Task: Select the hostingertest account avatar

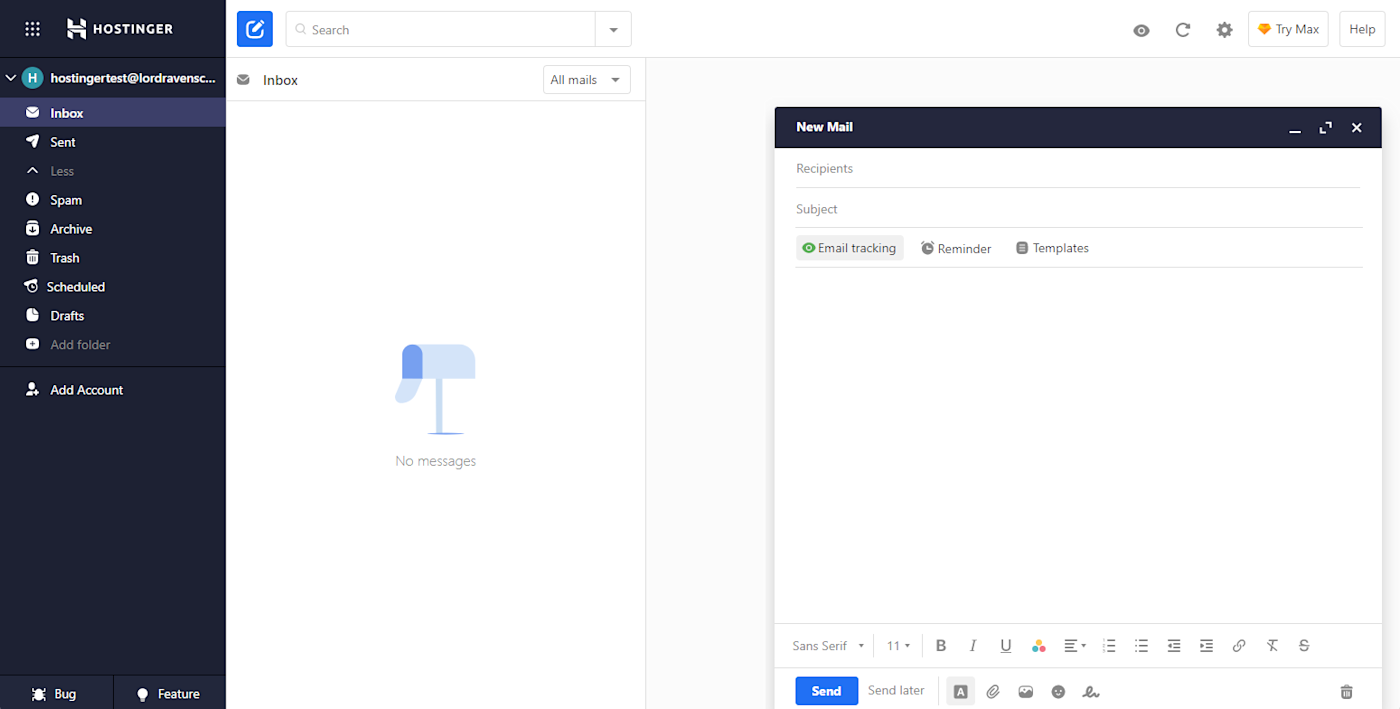Action: 33,78
